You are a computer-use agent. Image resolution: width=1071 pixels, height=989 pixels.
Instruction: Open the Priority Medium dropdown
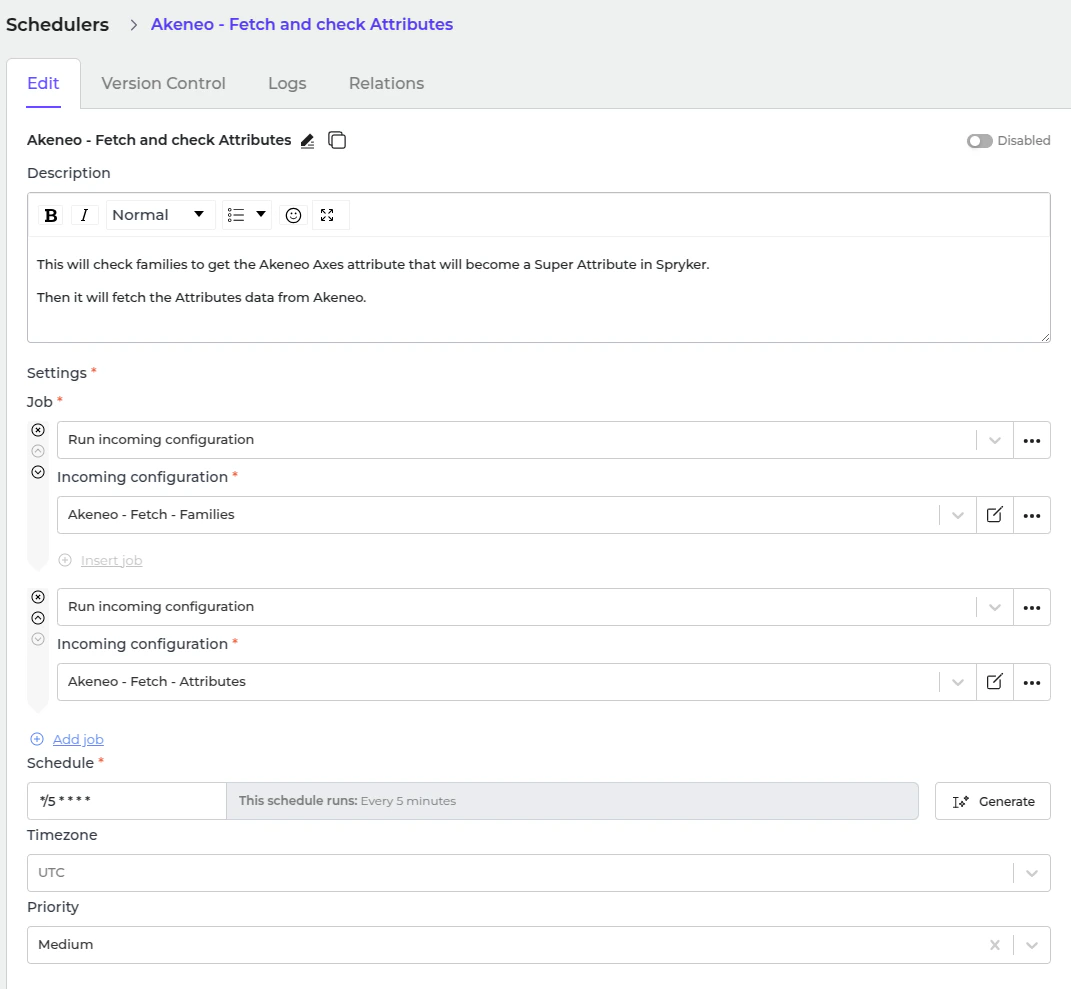[x=1031, y=945]
